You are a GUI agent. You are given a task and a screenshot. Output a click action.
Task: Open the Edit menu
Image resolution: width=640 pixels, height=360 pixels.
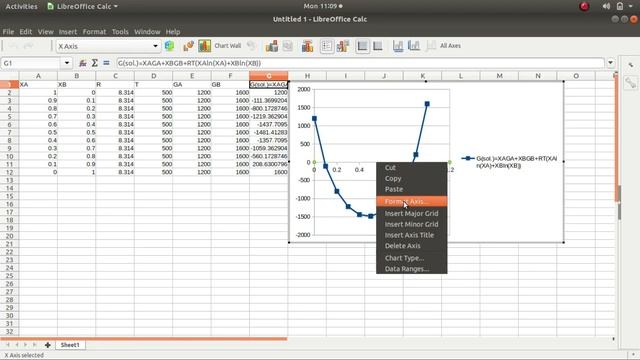click(25, 31)
